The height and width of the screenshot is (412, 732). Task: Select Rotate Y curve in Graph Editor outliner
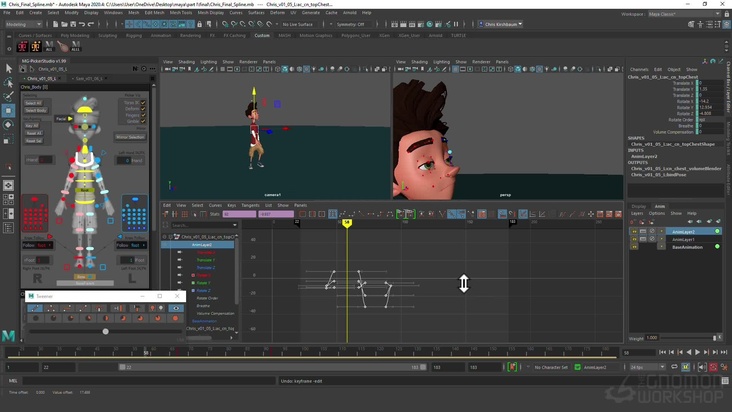[204, 283]
